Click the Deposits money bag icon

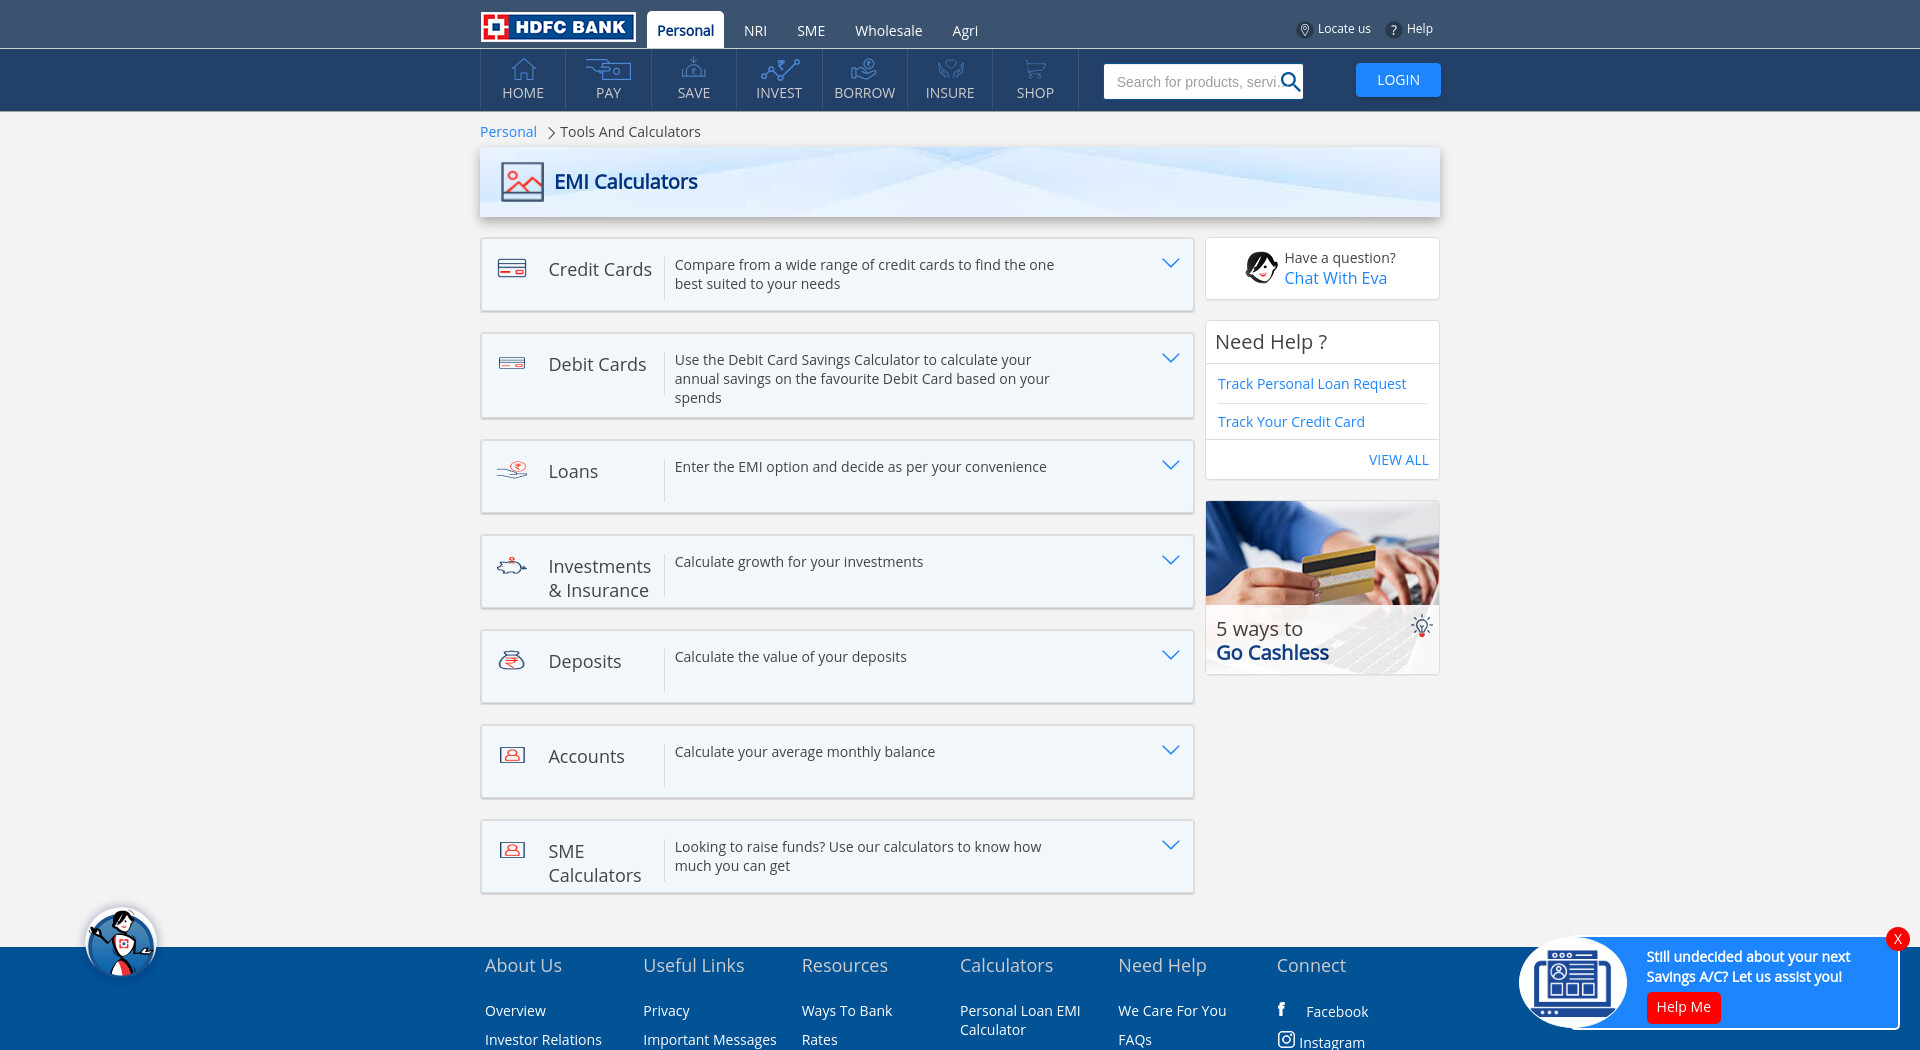click(x=512, y=660)
